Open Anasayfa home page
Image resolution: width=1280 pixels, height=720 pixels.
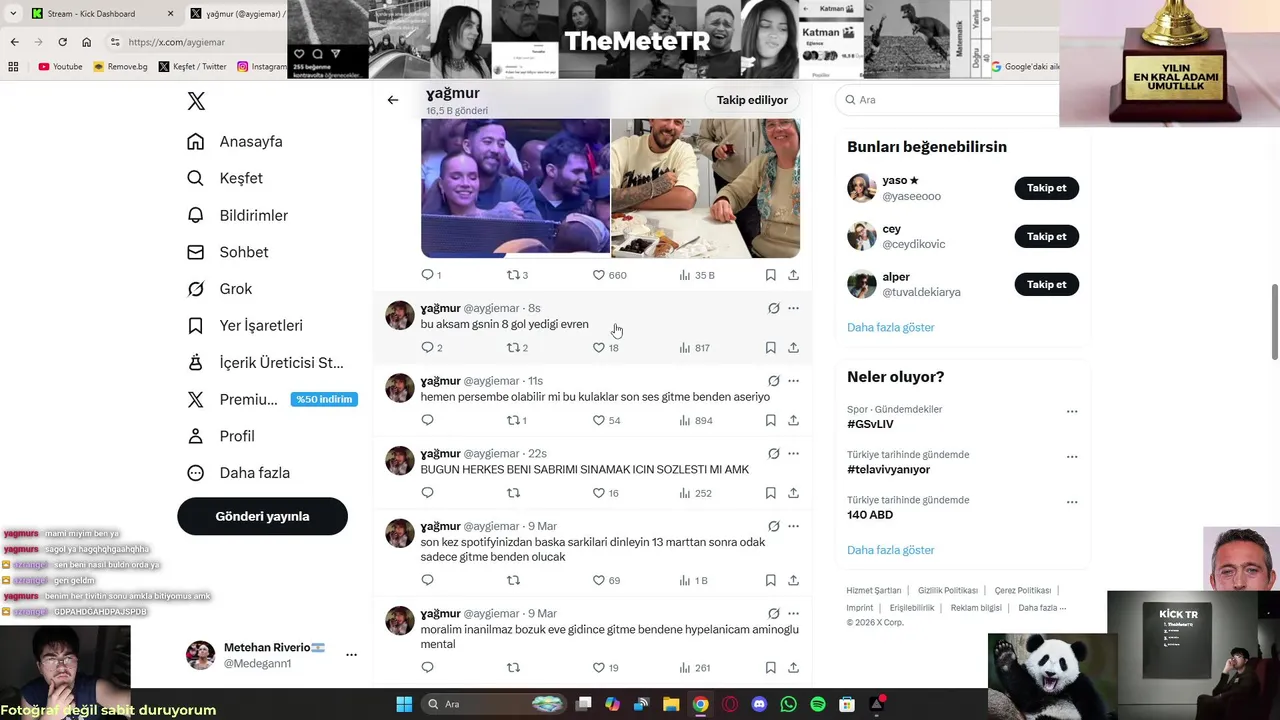(235, 142)
